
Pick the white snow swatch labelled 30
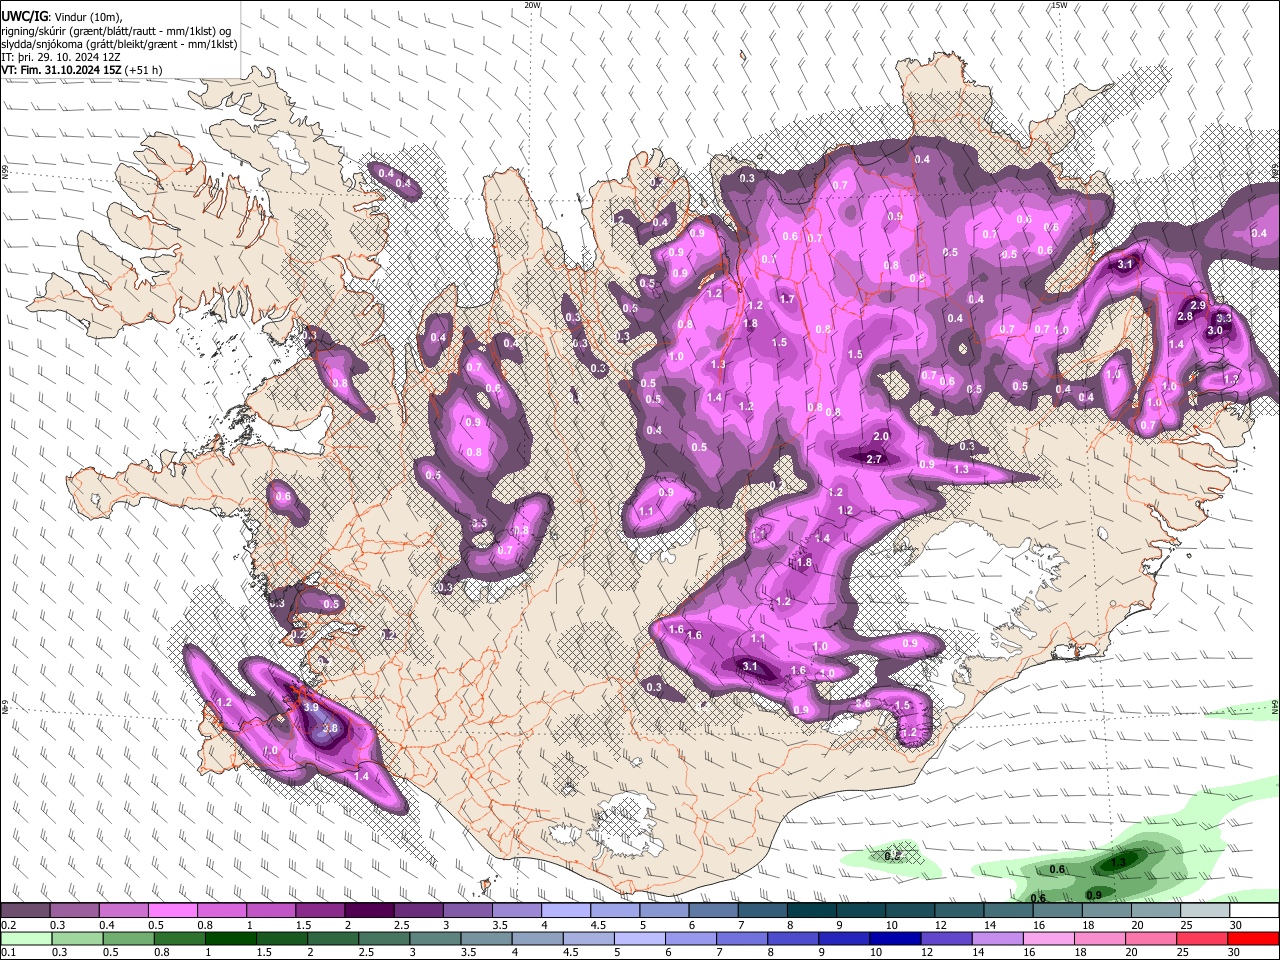click(x=1254, y=911)
